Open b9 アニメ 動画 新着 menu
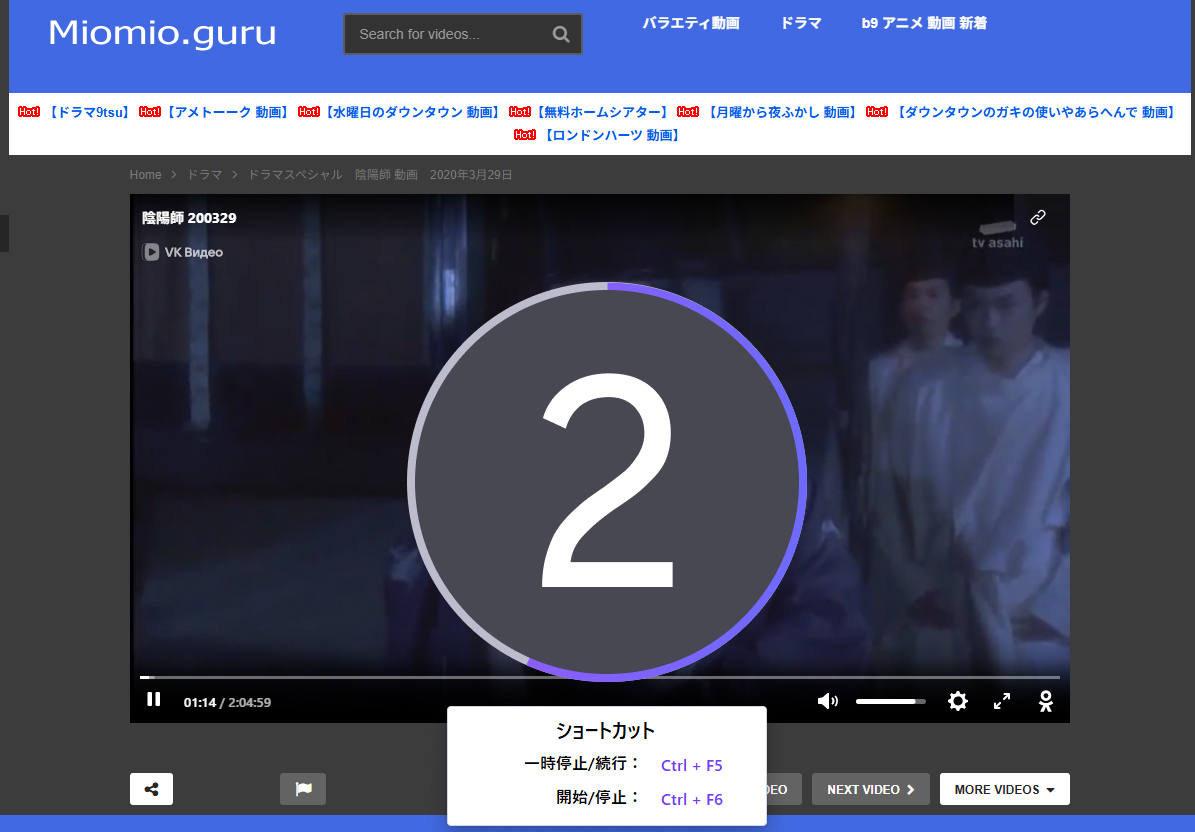This screenshot has width=1195, height=832. [924, 23]
